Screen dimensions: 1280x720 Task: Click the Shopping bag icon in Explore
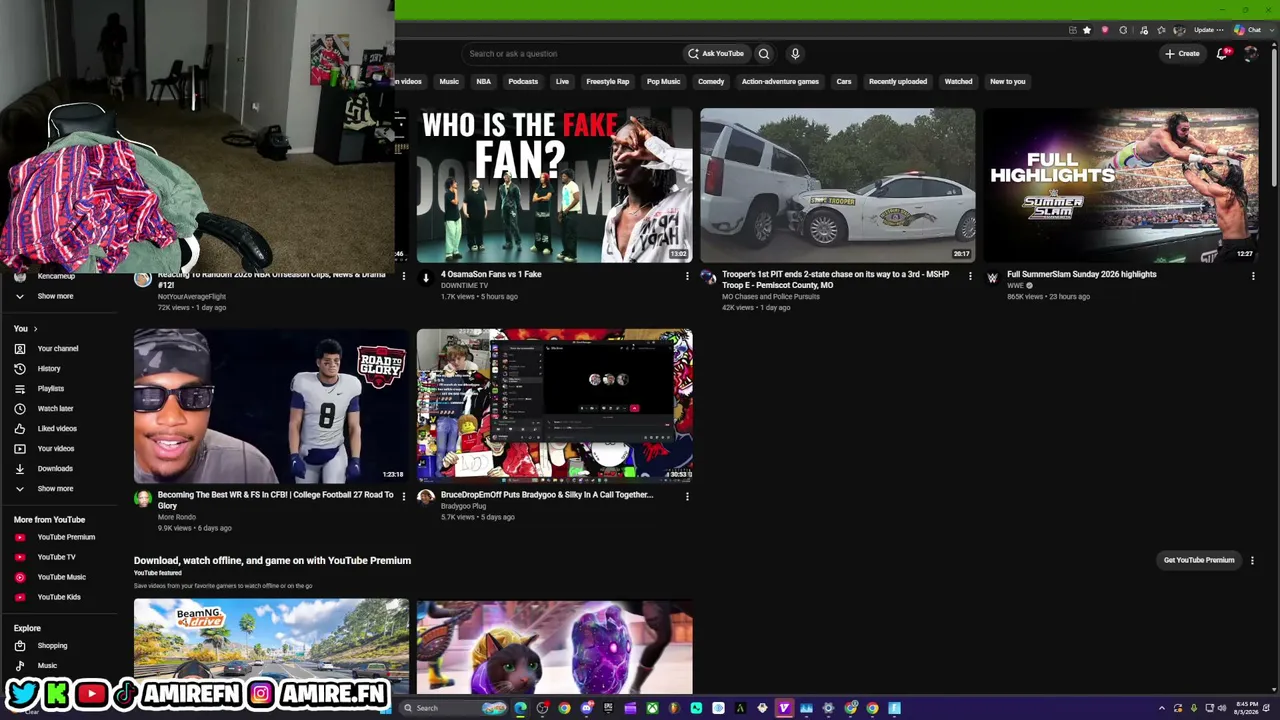coord(20,646)
